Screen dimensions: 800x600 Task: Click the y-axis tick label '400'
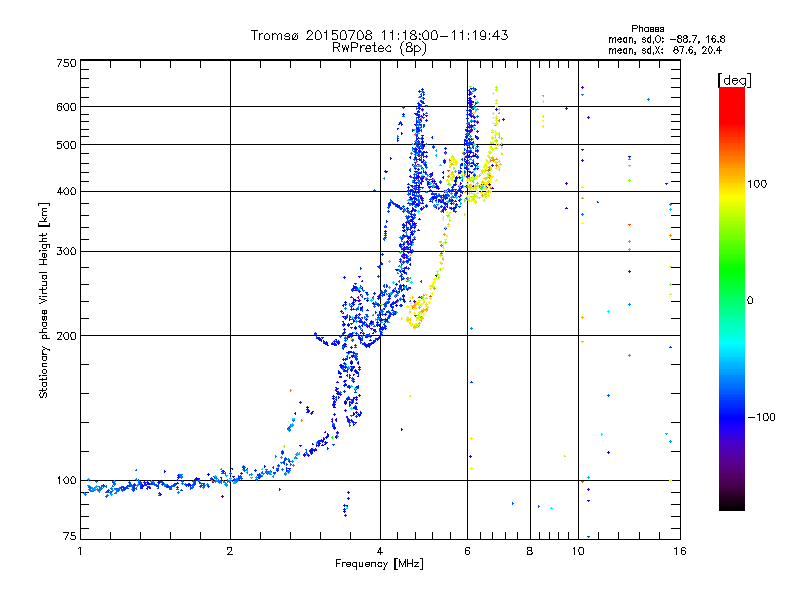click(66, 191)
